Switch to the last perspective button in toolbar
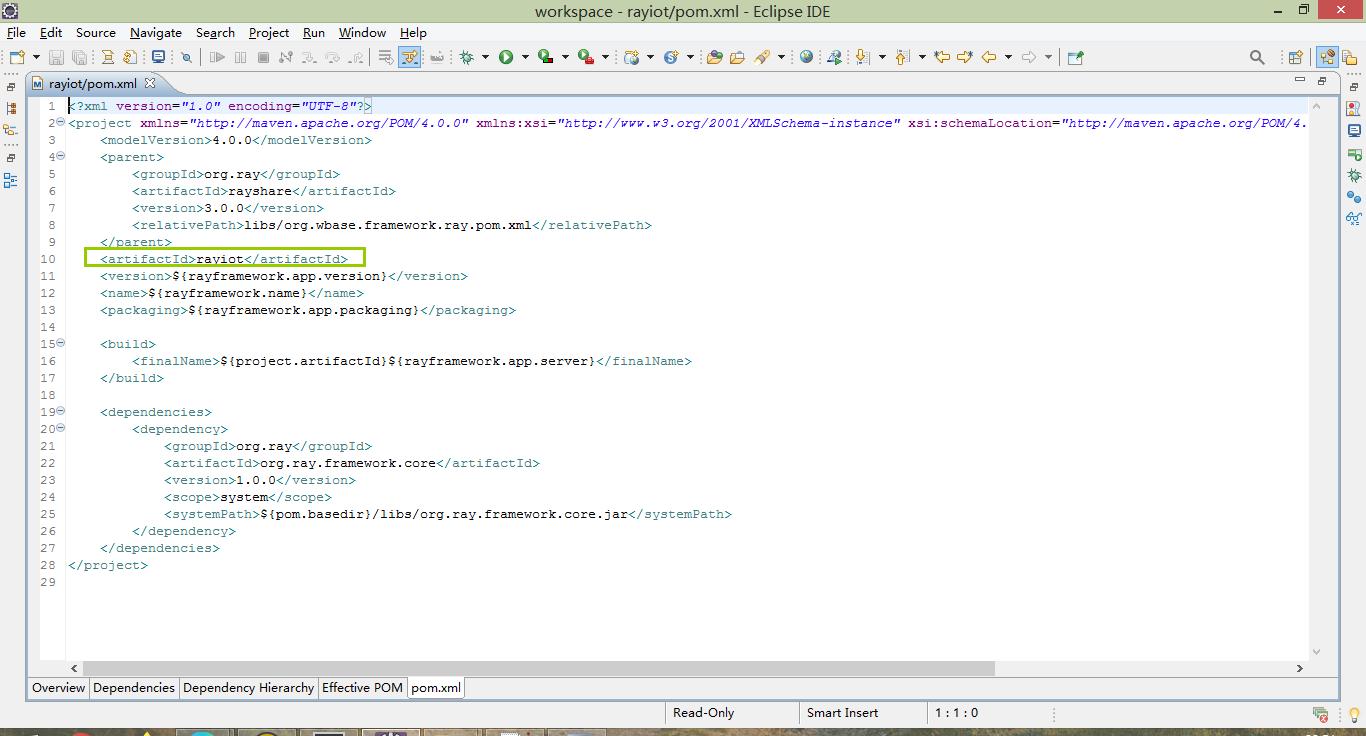The image size is (1366, 736). click(x=1351, y=57)
